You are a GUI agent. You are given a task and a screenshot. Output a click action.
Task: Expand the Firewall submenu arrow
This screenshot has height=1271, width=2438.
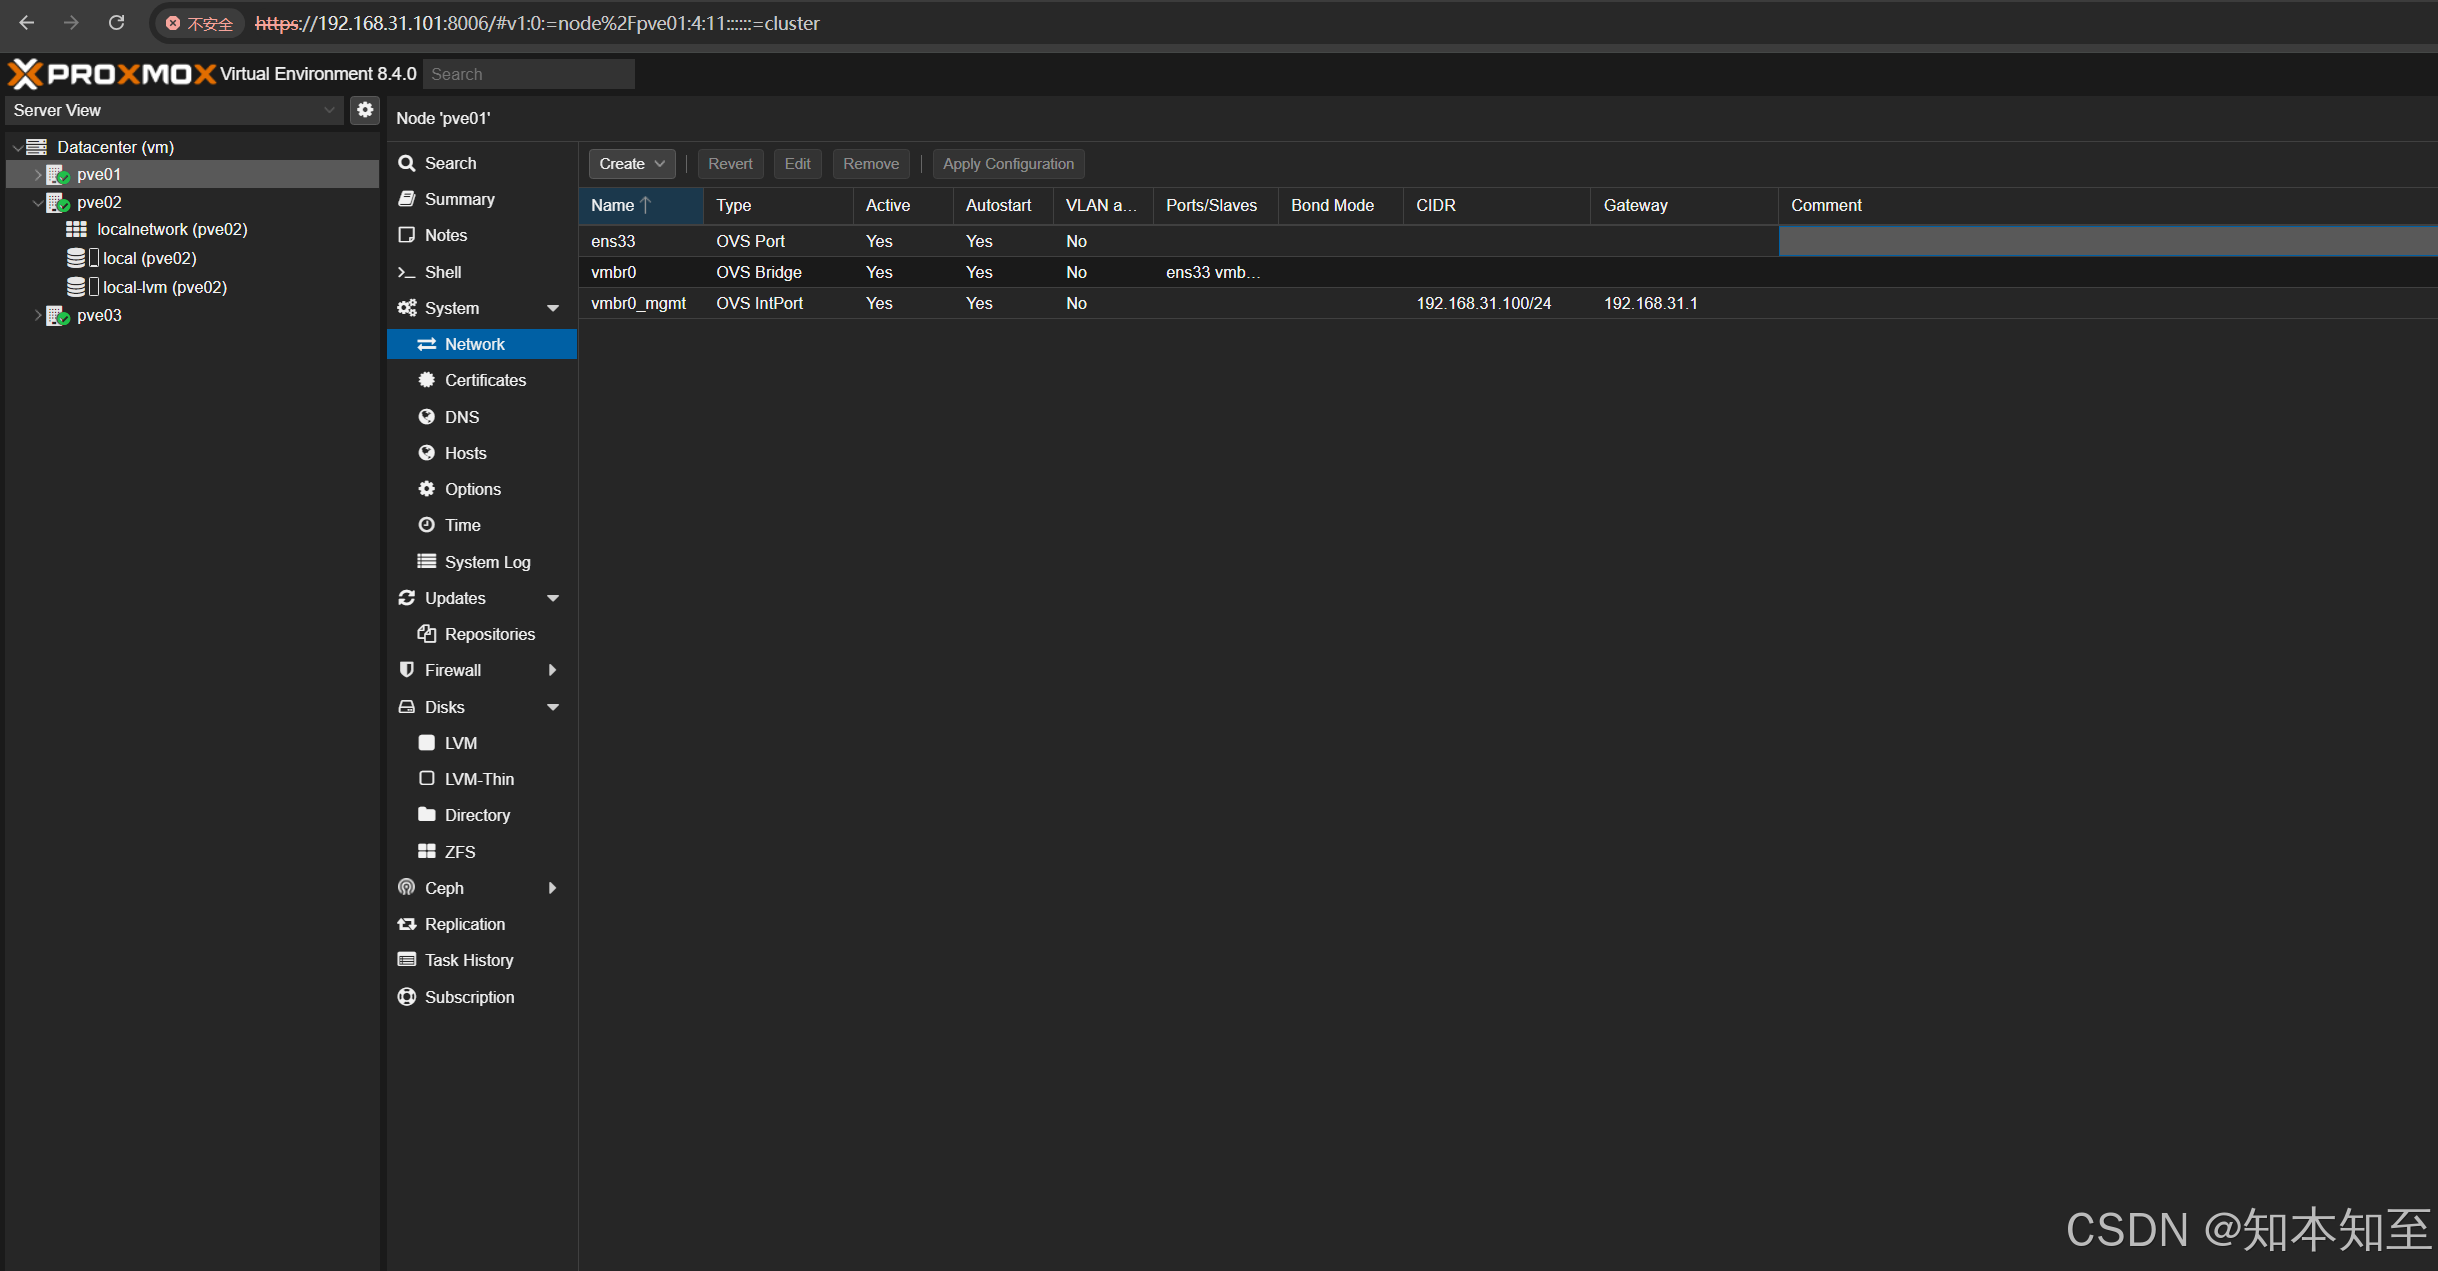pyautogui.click(x=552, y=670)
